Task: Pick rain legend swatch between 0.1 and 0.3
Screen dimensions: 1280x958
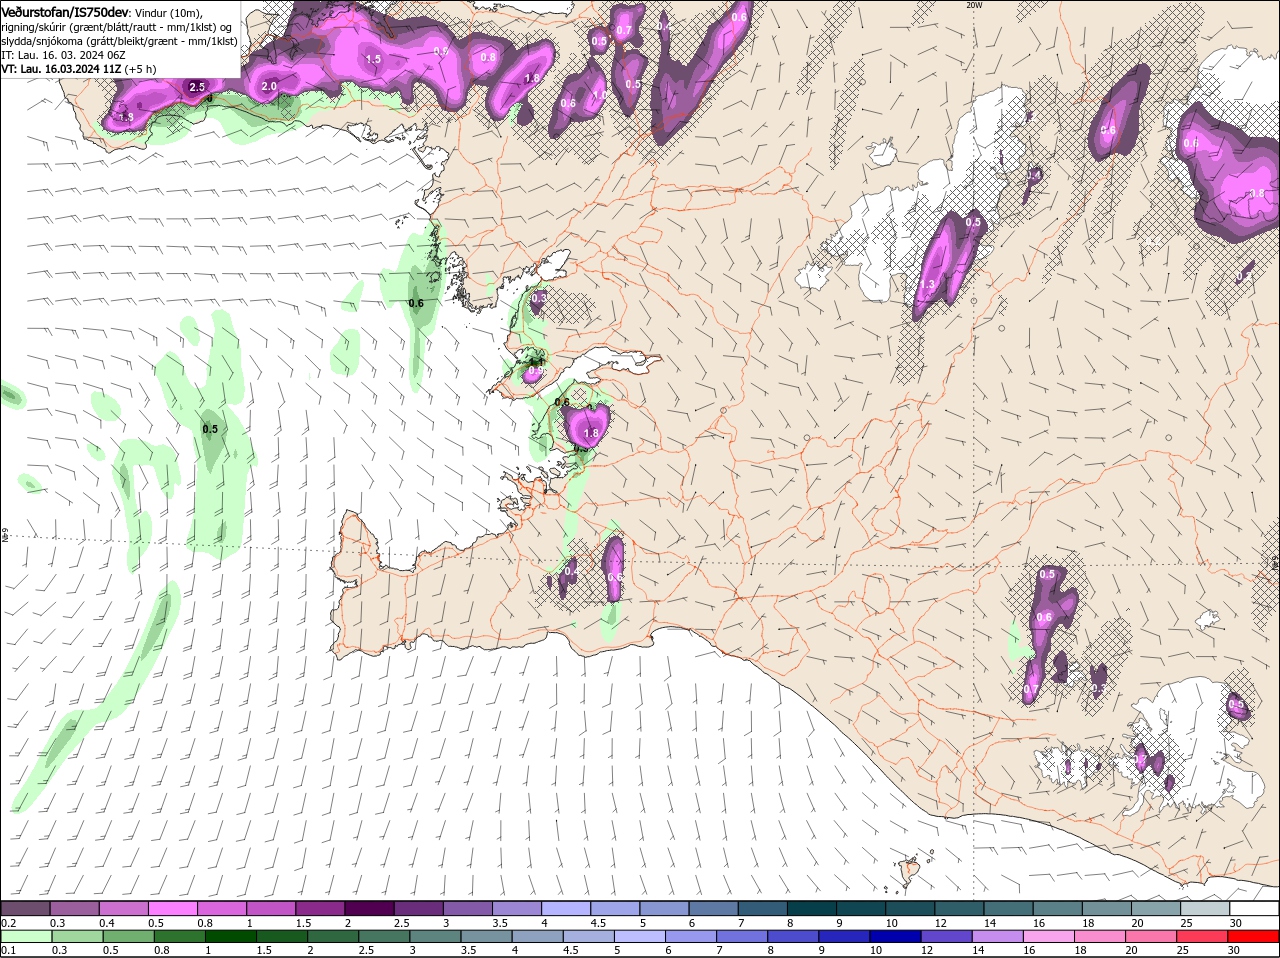Action: (26, 936)
